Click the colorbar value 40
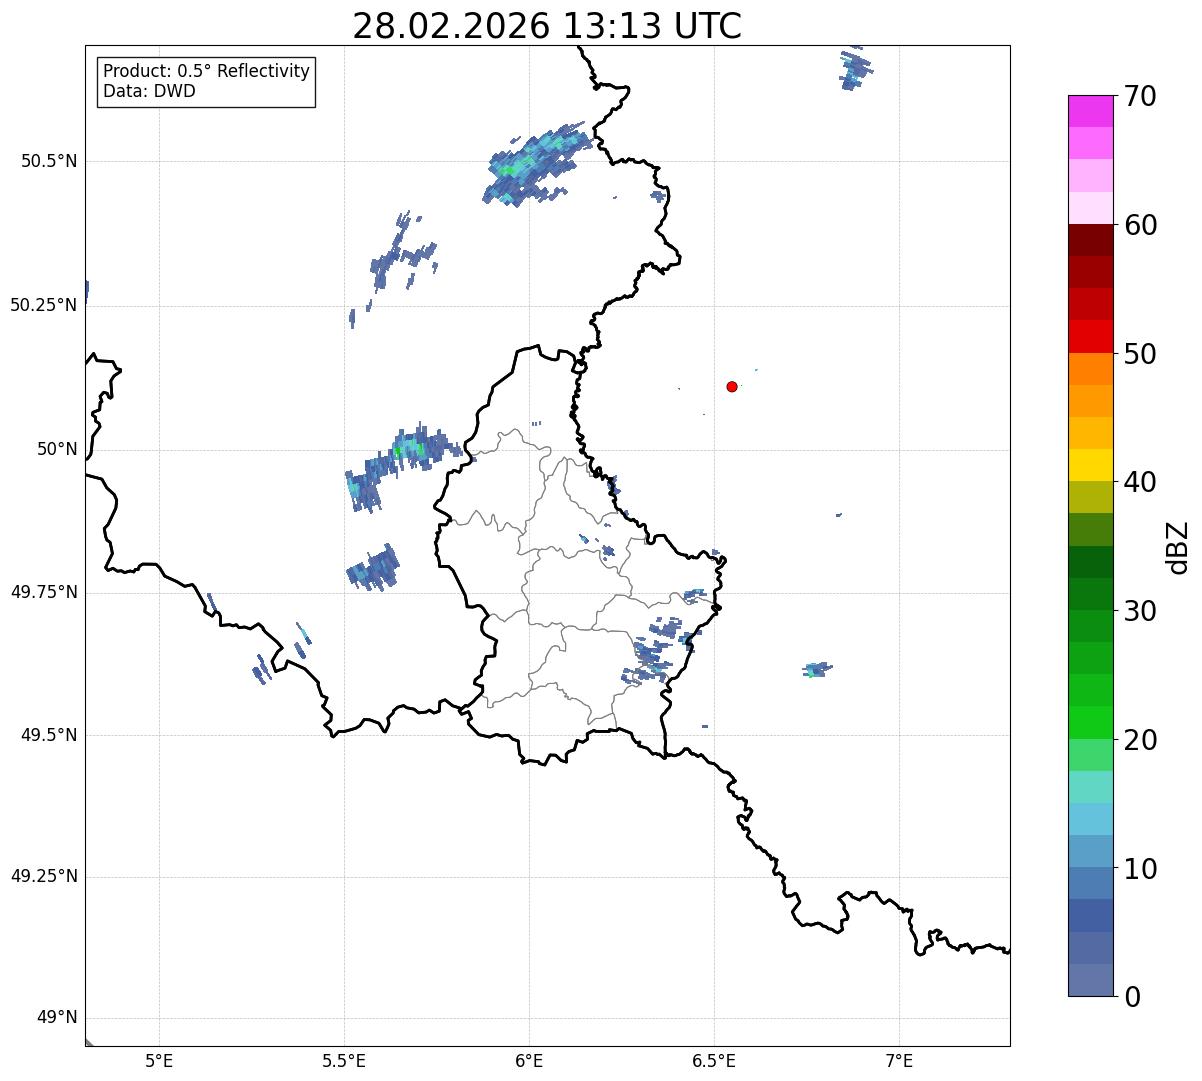 click(x=1140, y=482)
